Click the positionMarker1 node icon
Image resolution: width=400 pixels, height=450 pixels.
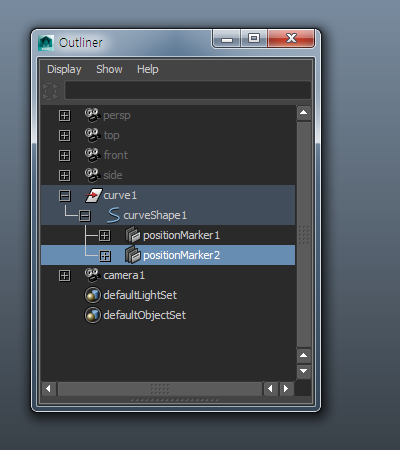click(133, 235)
